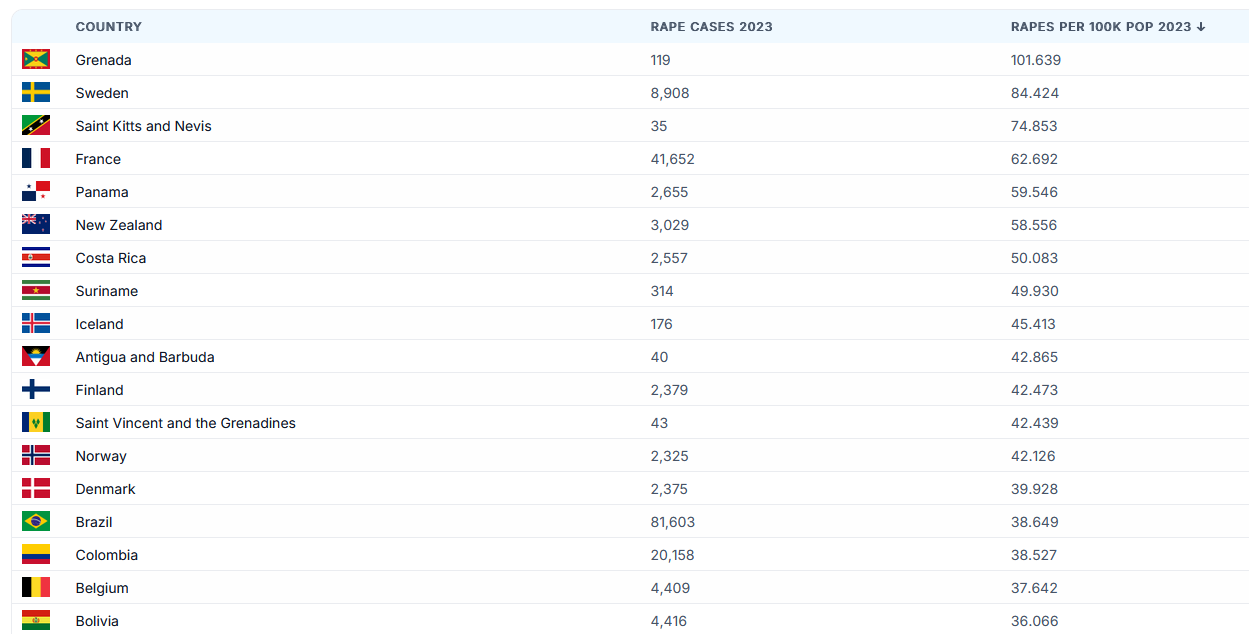Image resolution: width=1249 pixels, height=634 pixels.
Task: Open the France country name
Action: click(98, 159)
